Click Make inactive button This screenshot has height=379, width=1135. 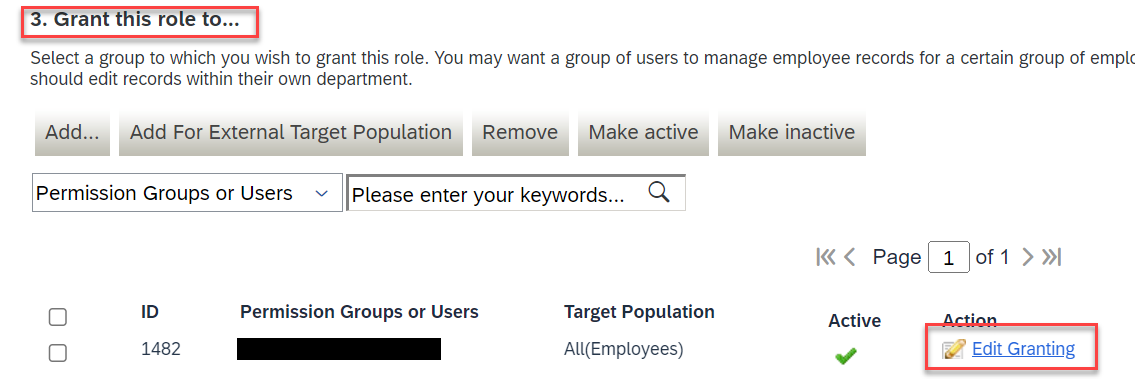click(792, 133)
